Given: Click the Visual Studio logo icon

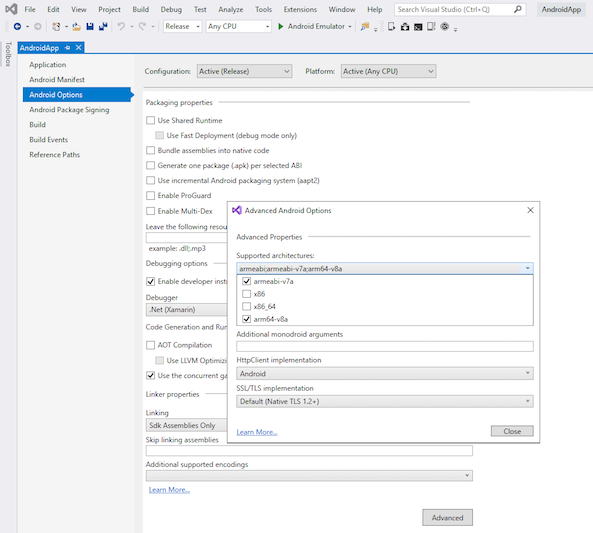Looking at the screenshot, I should pos(11,9).
